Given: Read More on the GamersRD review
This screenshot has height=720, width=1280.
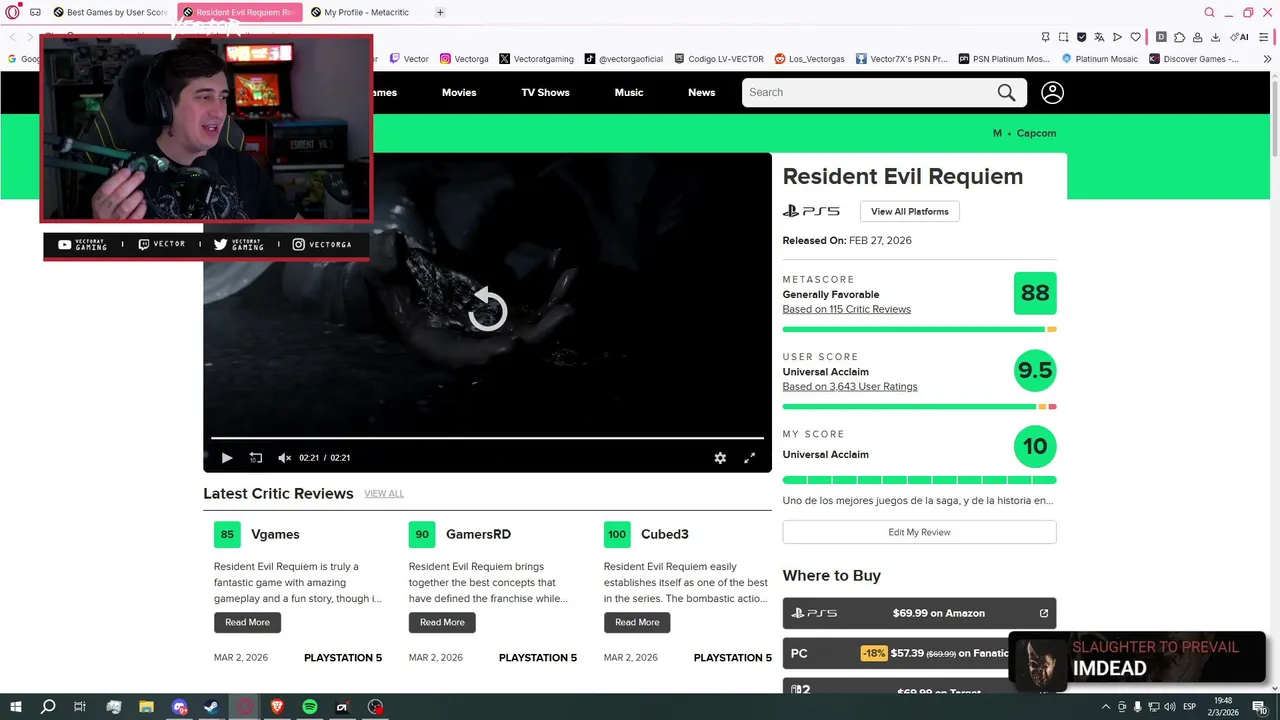Looking at the screenshot, I should tap(442, 622).
